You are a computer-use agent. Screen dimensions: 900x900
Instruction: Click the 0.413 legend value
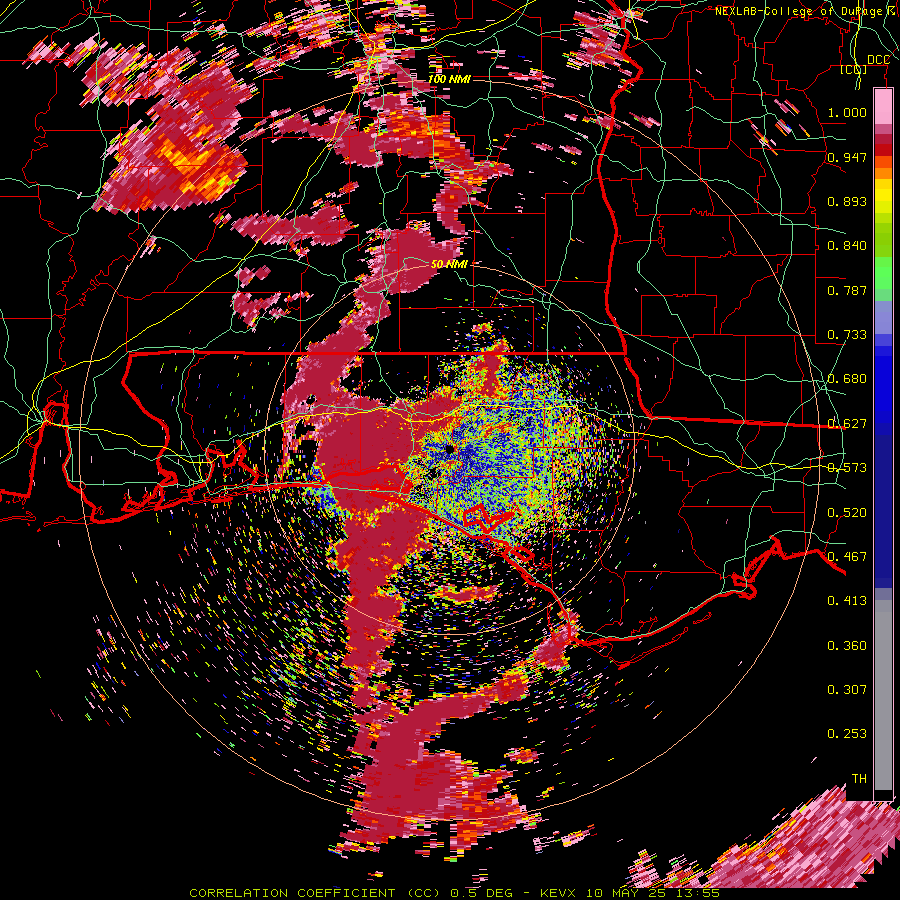pos(847,601)
